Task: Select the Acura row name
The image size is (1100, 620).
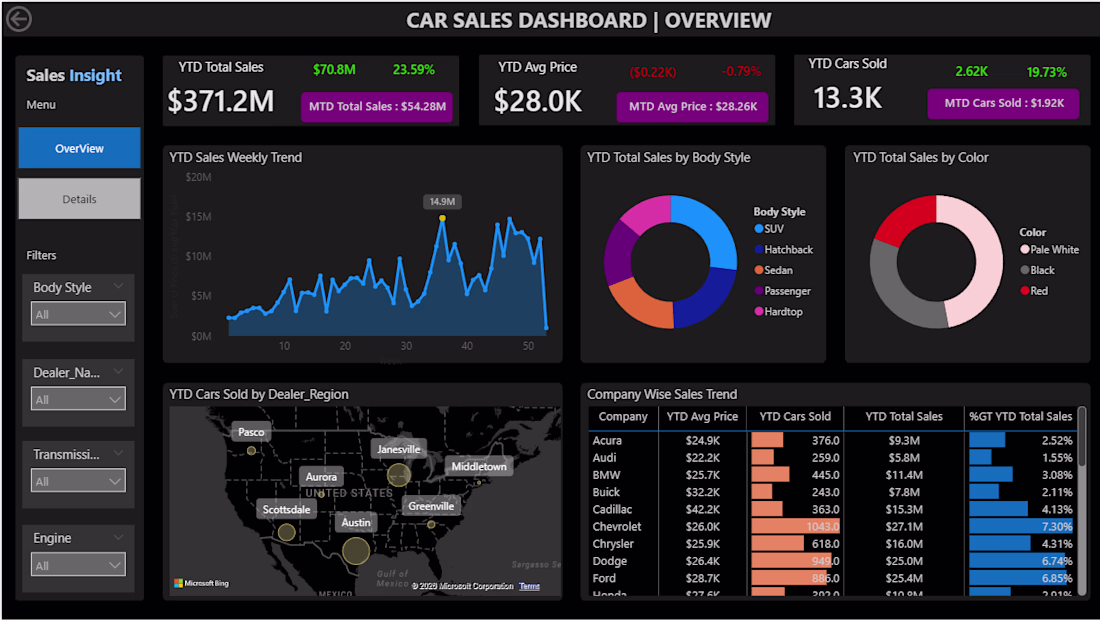Action: [607, 440]
